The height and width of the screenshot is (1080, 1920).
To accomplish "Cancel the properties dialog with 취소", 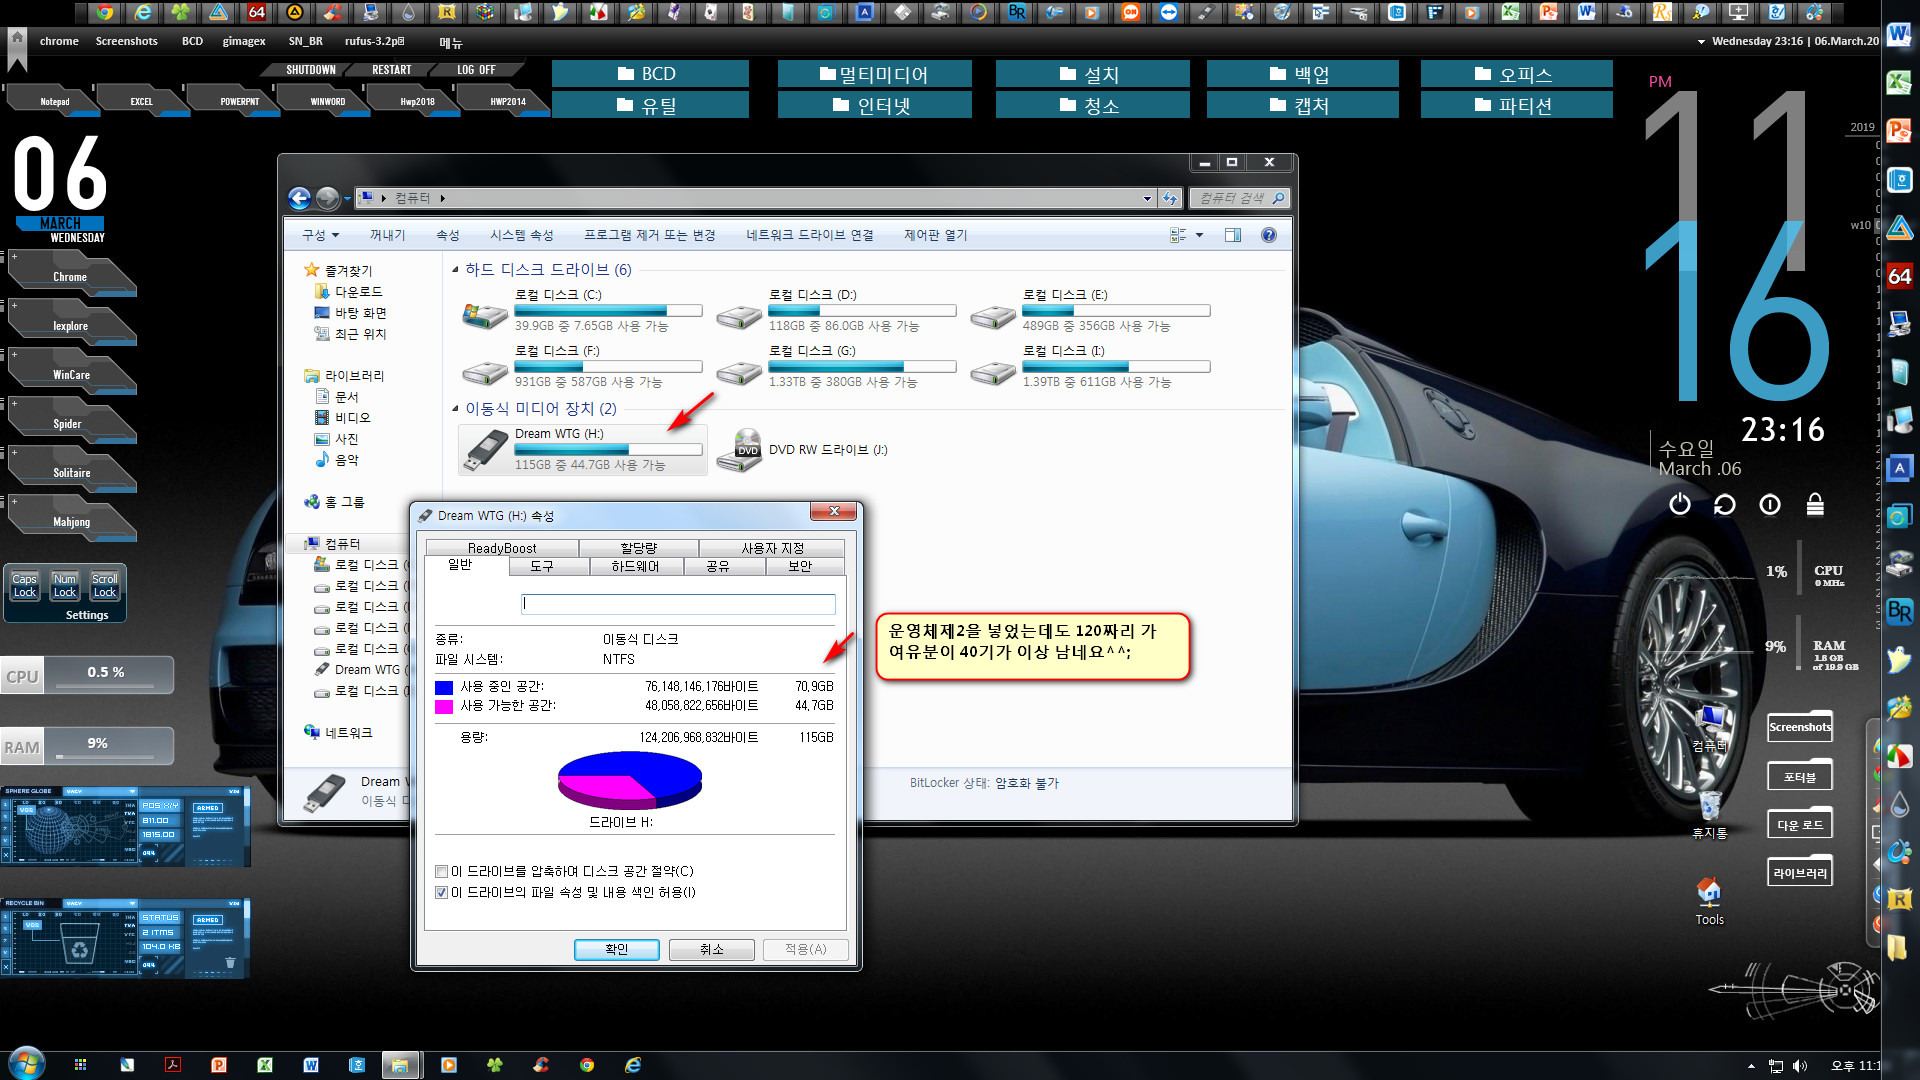I will tap(711, 949).
